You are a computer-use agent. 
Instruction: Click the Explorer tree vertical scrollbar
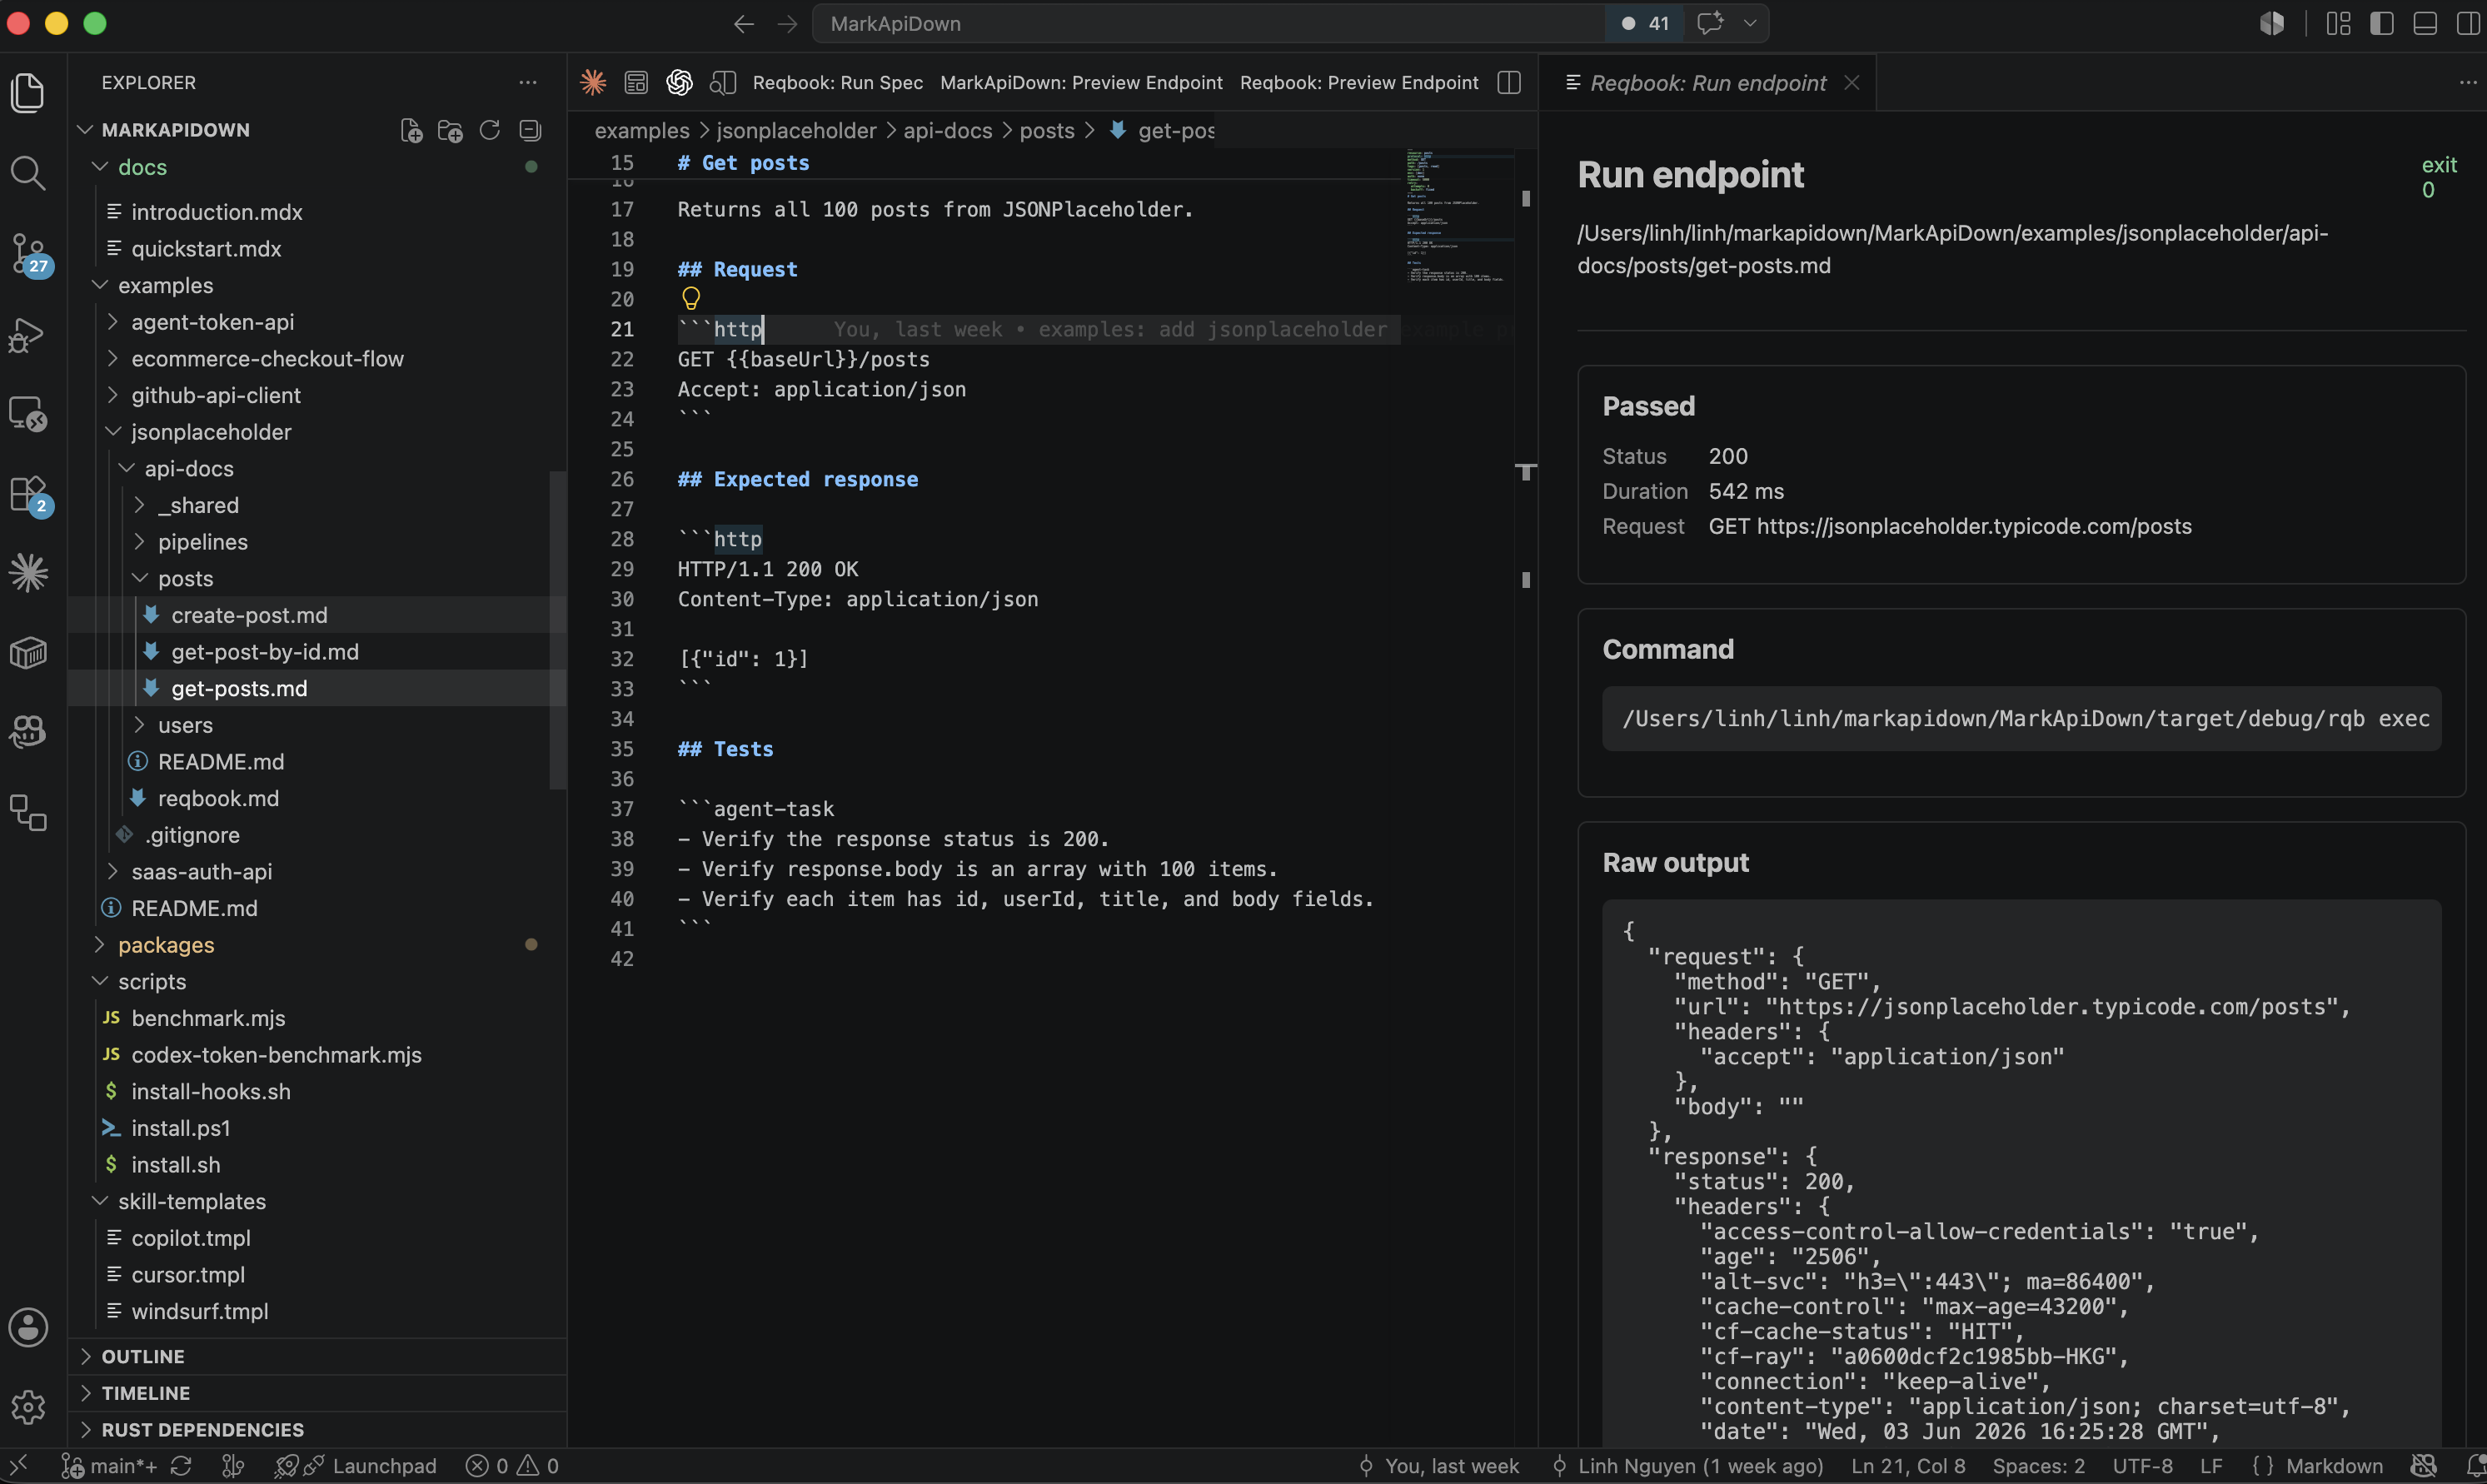tap(558, 630)
